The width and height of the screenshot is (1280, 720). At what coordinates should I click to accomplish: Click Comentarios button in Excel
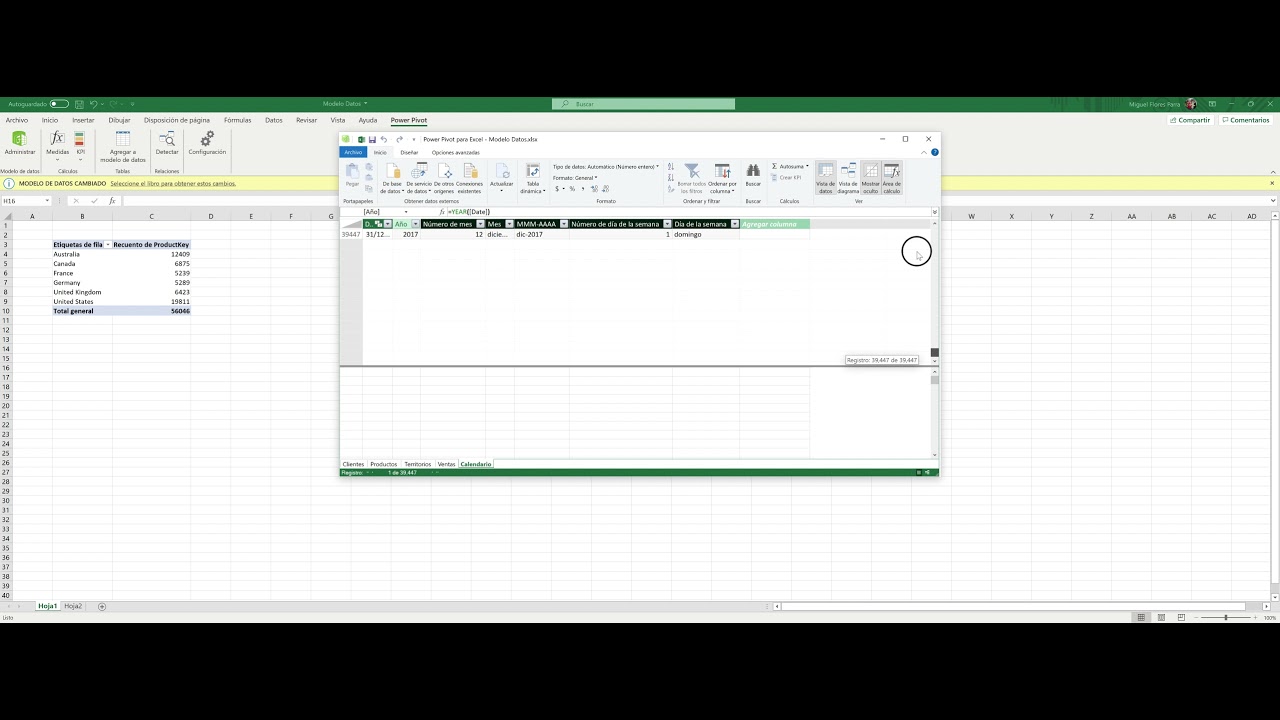[x=1245, y=120]
